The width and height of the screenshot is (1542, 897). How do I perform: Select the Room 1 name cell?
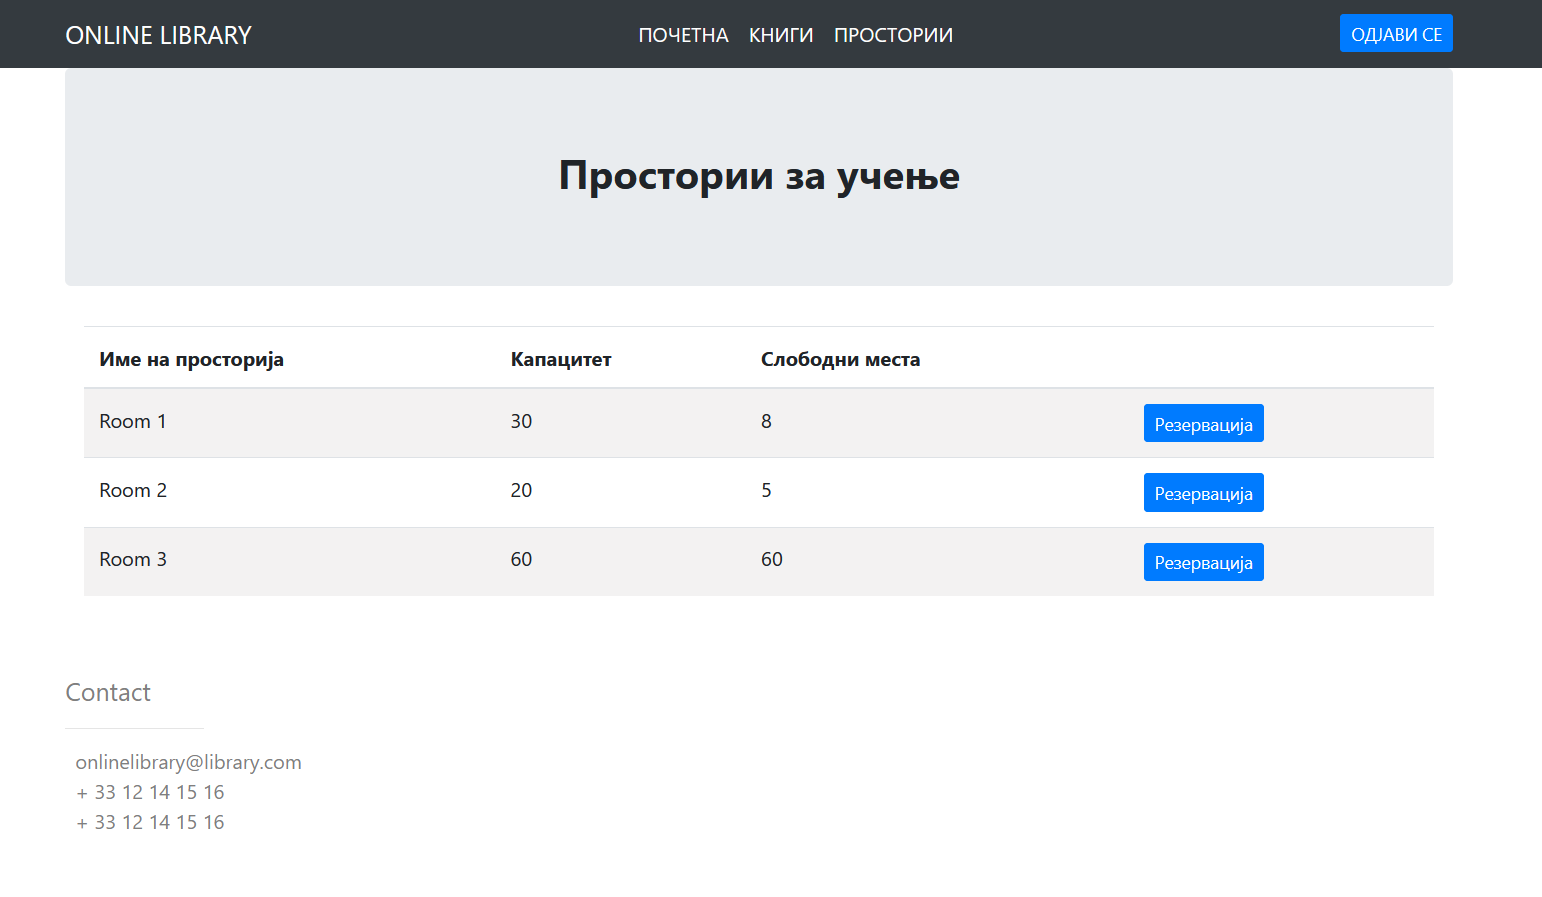[x=132, y=422]
